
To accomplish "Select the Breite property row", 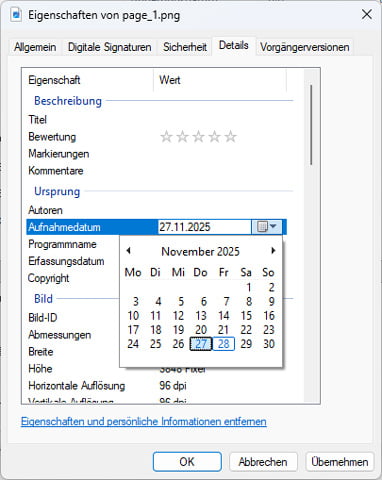I will click(x=41, y=352).
